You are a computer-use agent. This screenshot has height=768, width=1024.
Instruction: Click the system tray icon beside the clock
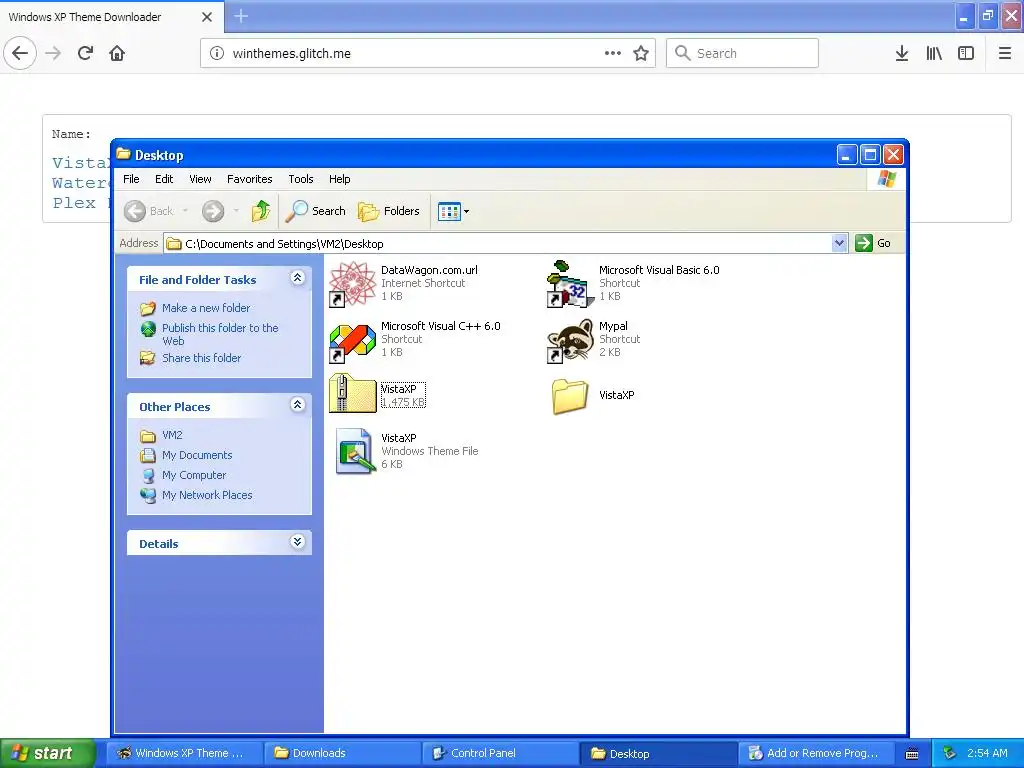pos(950,753)
